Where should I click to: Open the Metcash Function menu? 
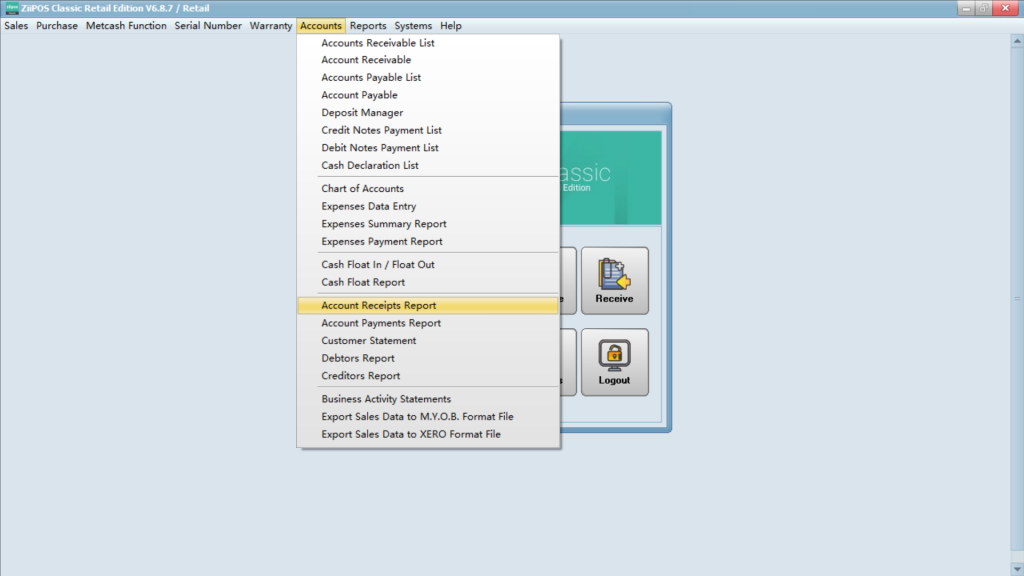(126, 25)
